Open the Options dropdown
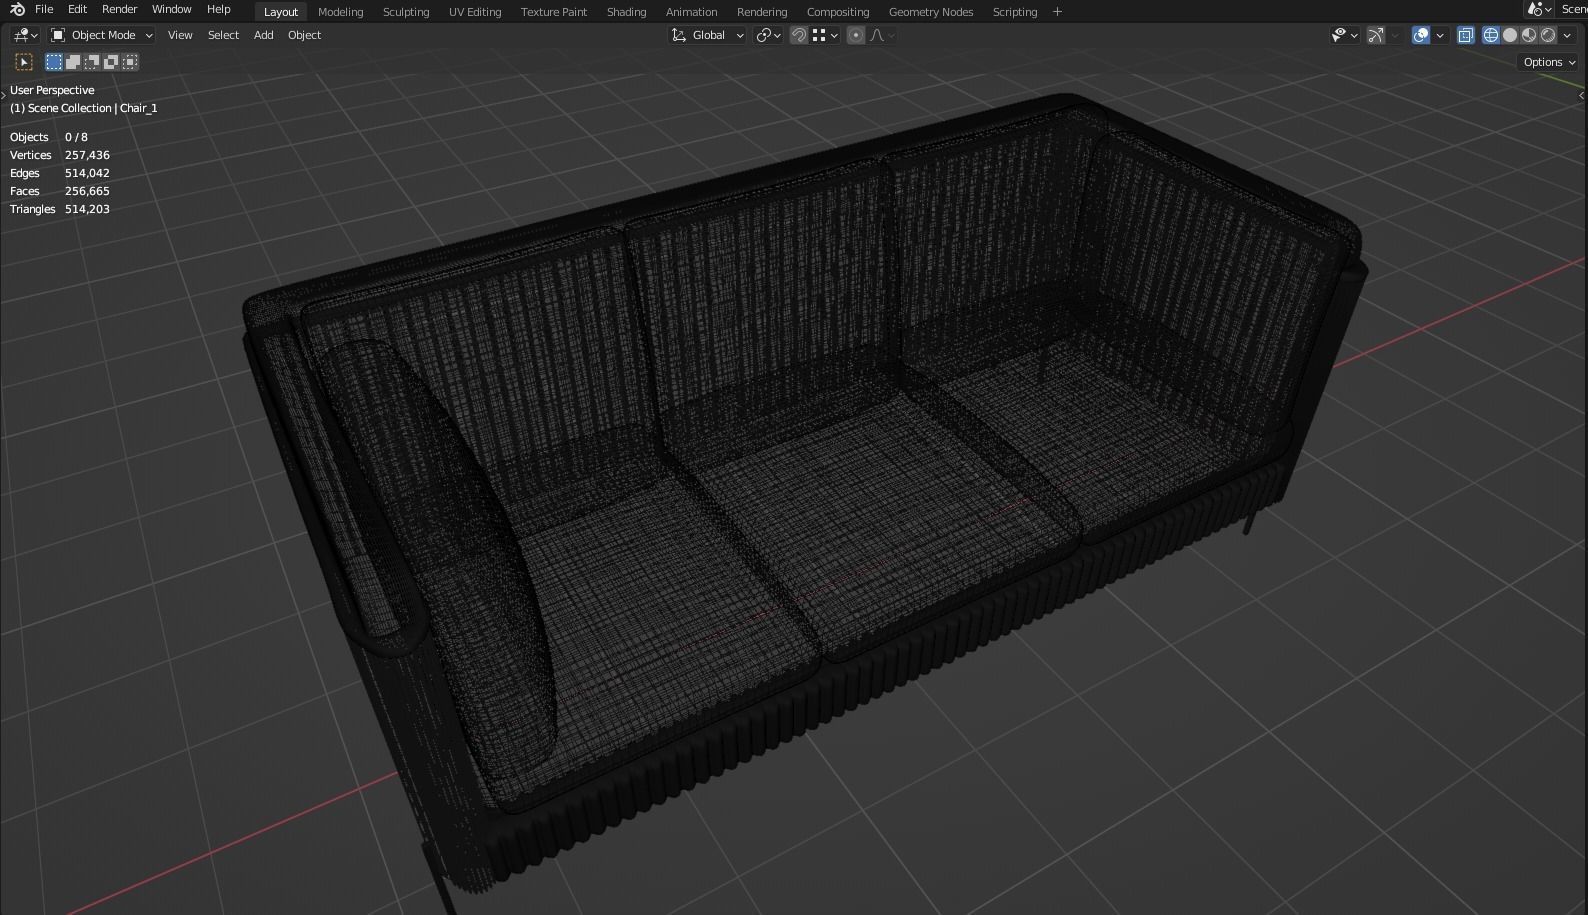 click(x=1548, y=62)
